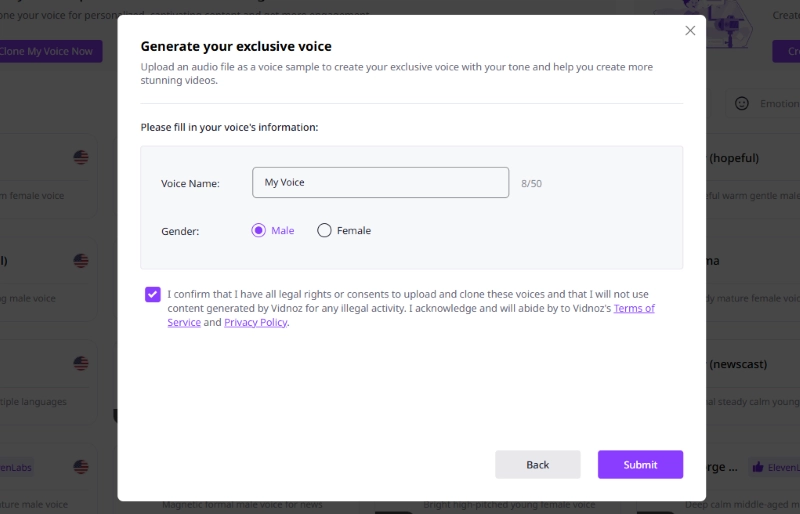Click the purple Submit button

640,464
